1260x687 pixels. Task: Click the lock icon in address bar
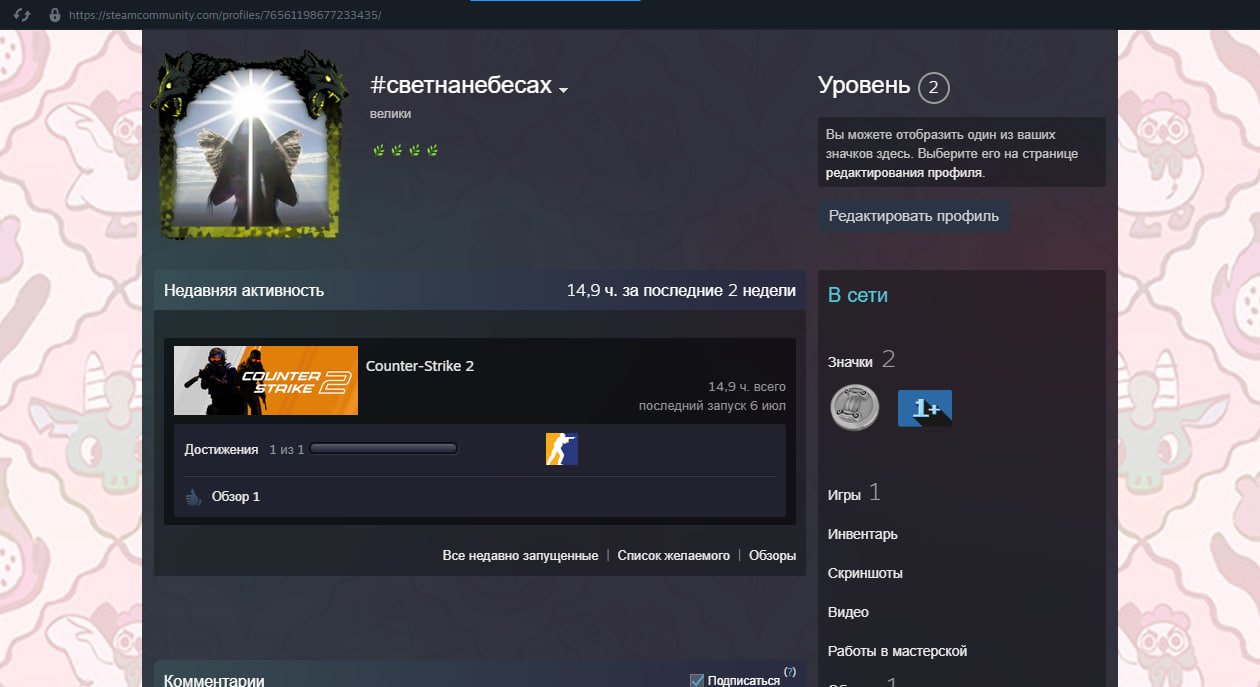[55, 15]
